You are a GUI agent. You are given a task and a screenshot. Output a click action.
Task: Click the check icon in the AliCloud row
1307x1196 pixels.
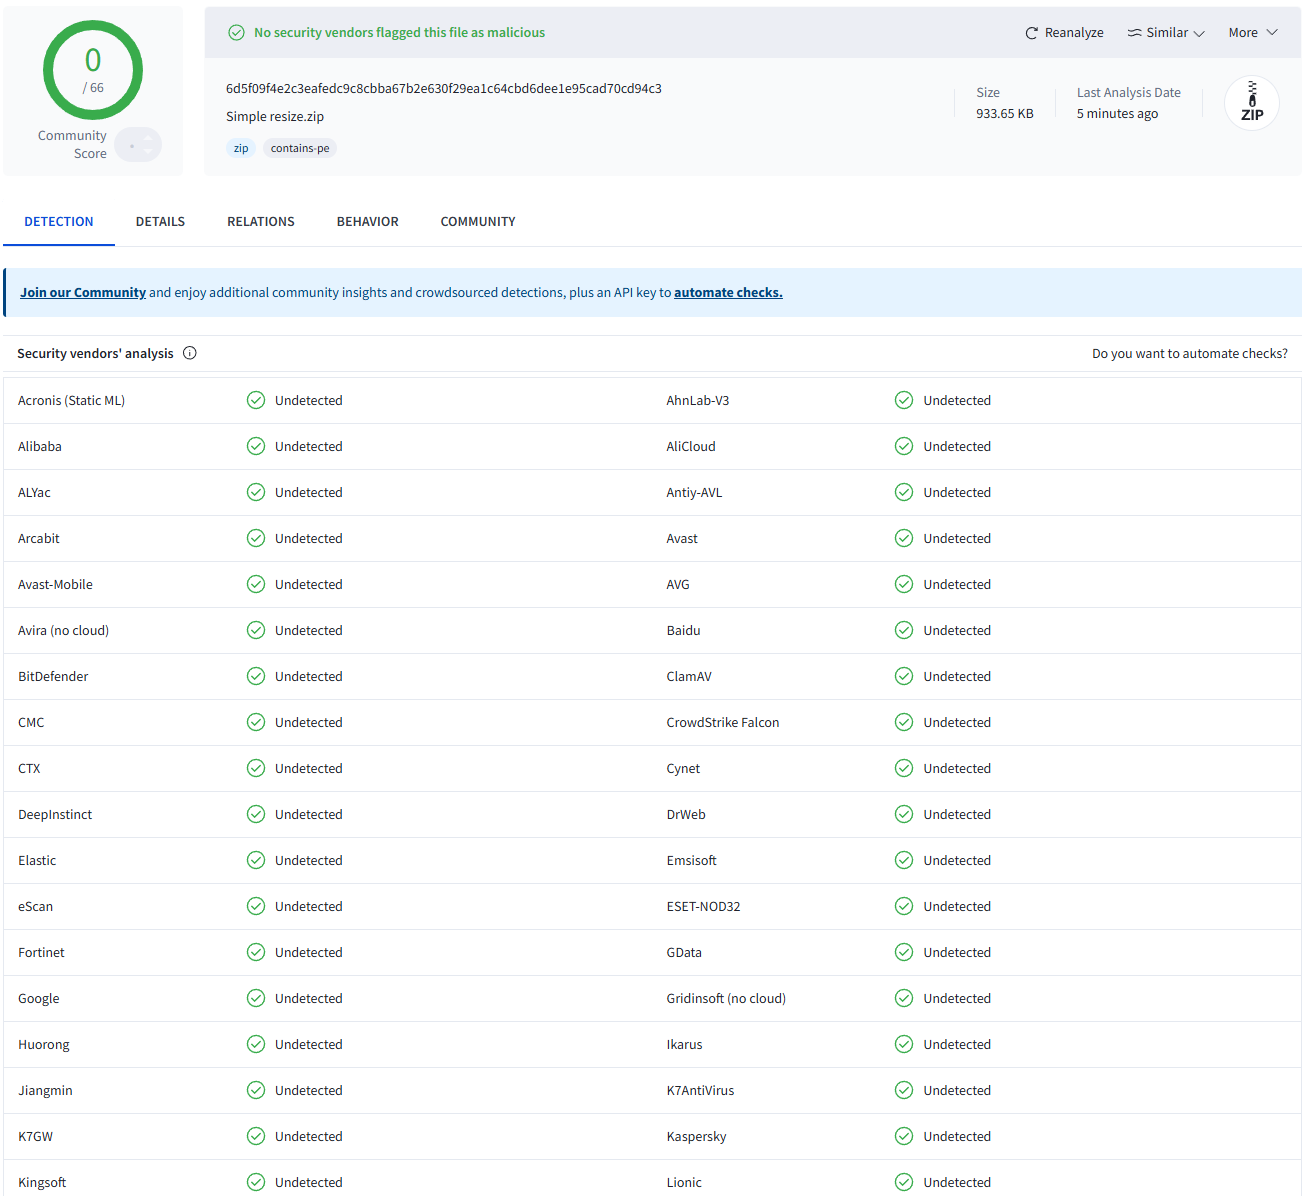tap(904, 446)
